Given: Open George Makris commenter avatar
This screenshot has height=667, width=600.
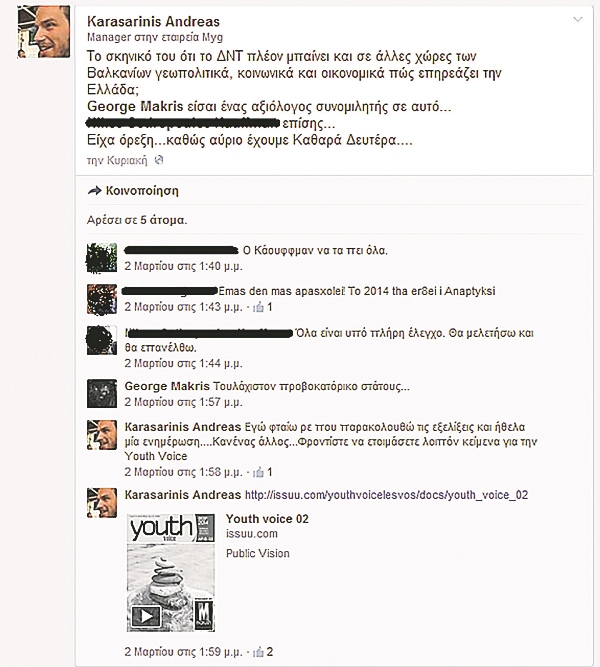Looking at the screenshot, I should 102,393.
